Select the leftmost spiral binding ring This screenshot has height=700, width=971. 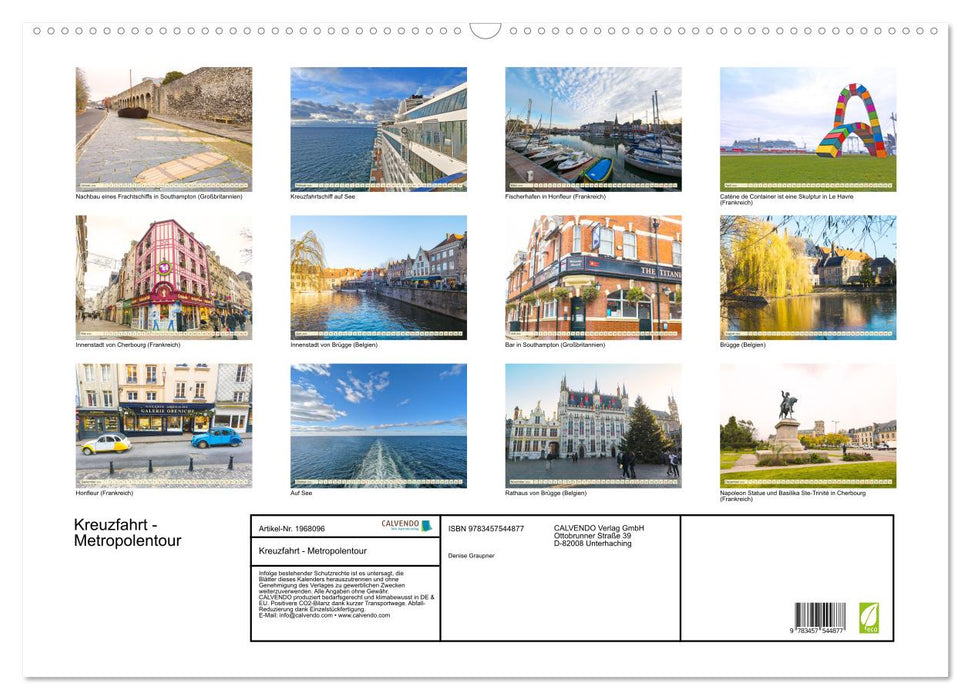tap(38, 33)
